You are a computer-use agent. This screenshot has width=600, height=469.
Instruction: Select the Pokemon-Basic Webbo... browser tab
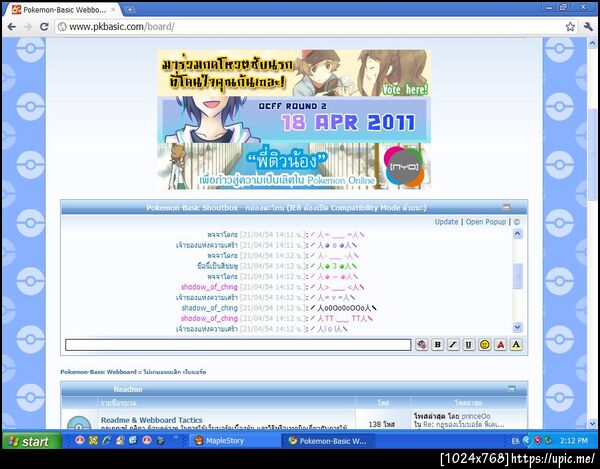[x=64, y=10]
